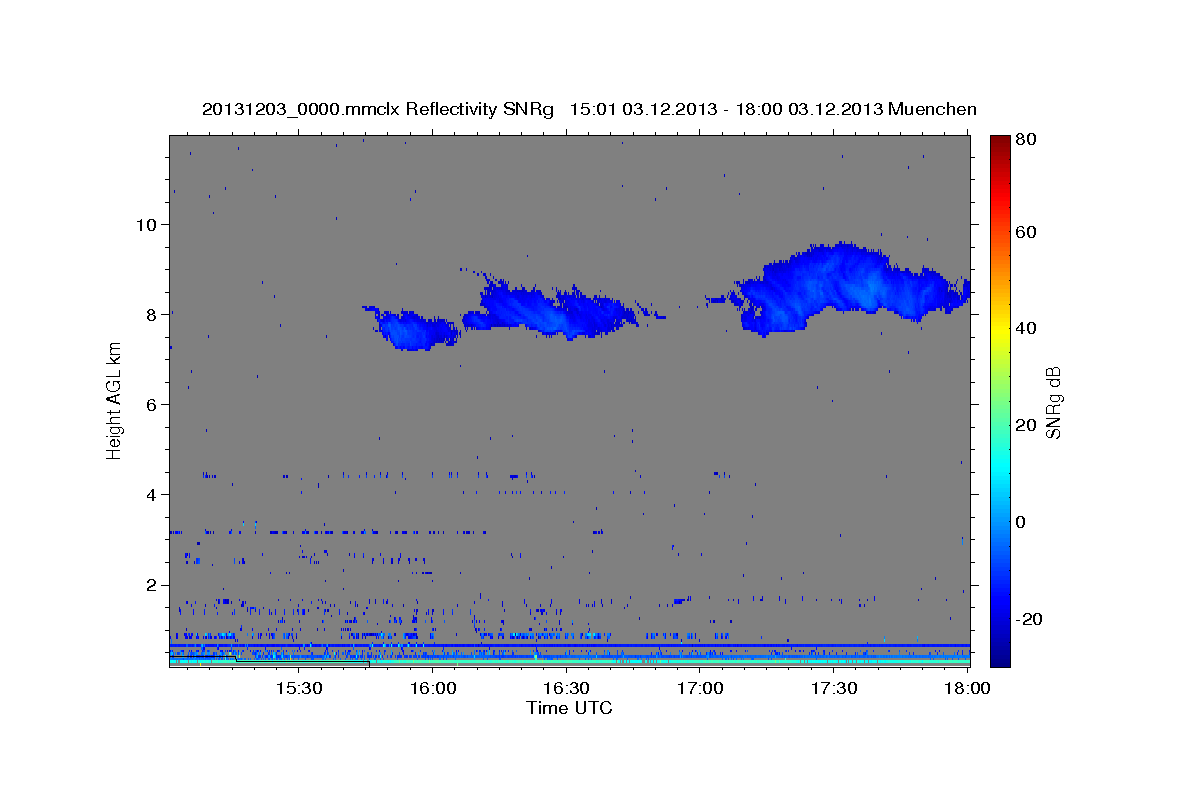Click the 17:30 time tick label

coord(834,689)
